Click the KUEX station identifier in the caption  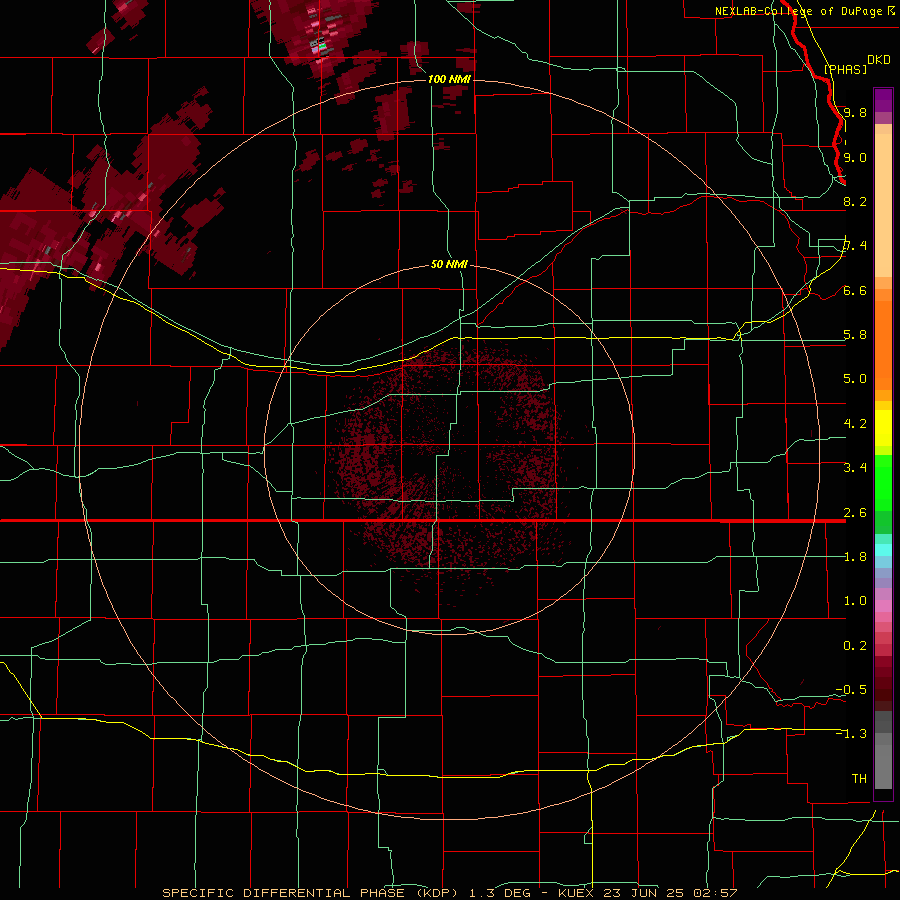pyautogui.click(x=576, y=893)
